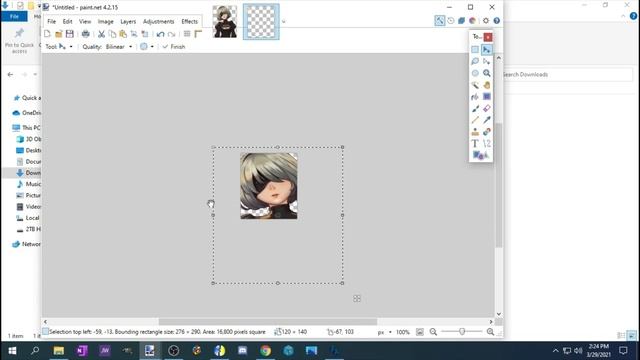This screenshot has height=360, width=640.
Task: Select the Recolor tool
Action: pos(487,132)
